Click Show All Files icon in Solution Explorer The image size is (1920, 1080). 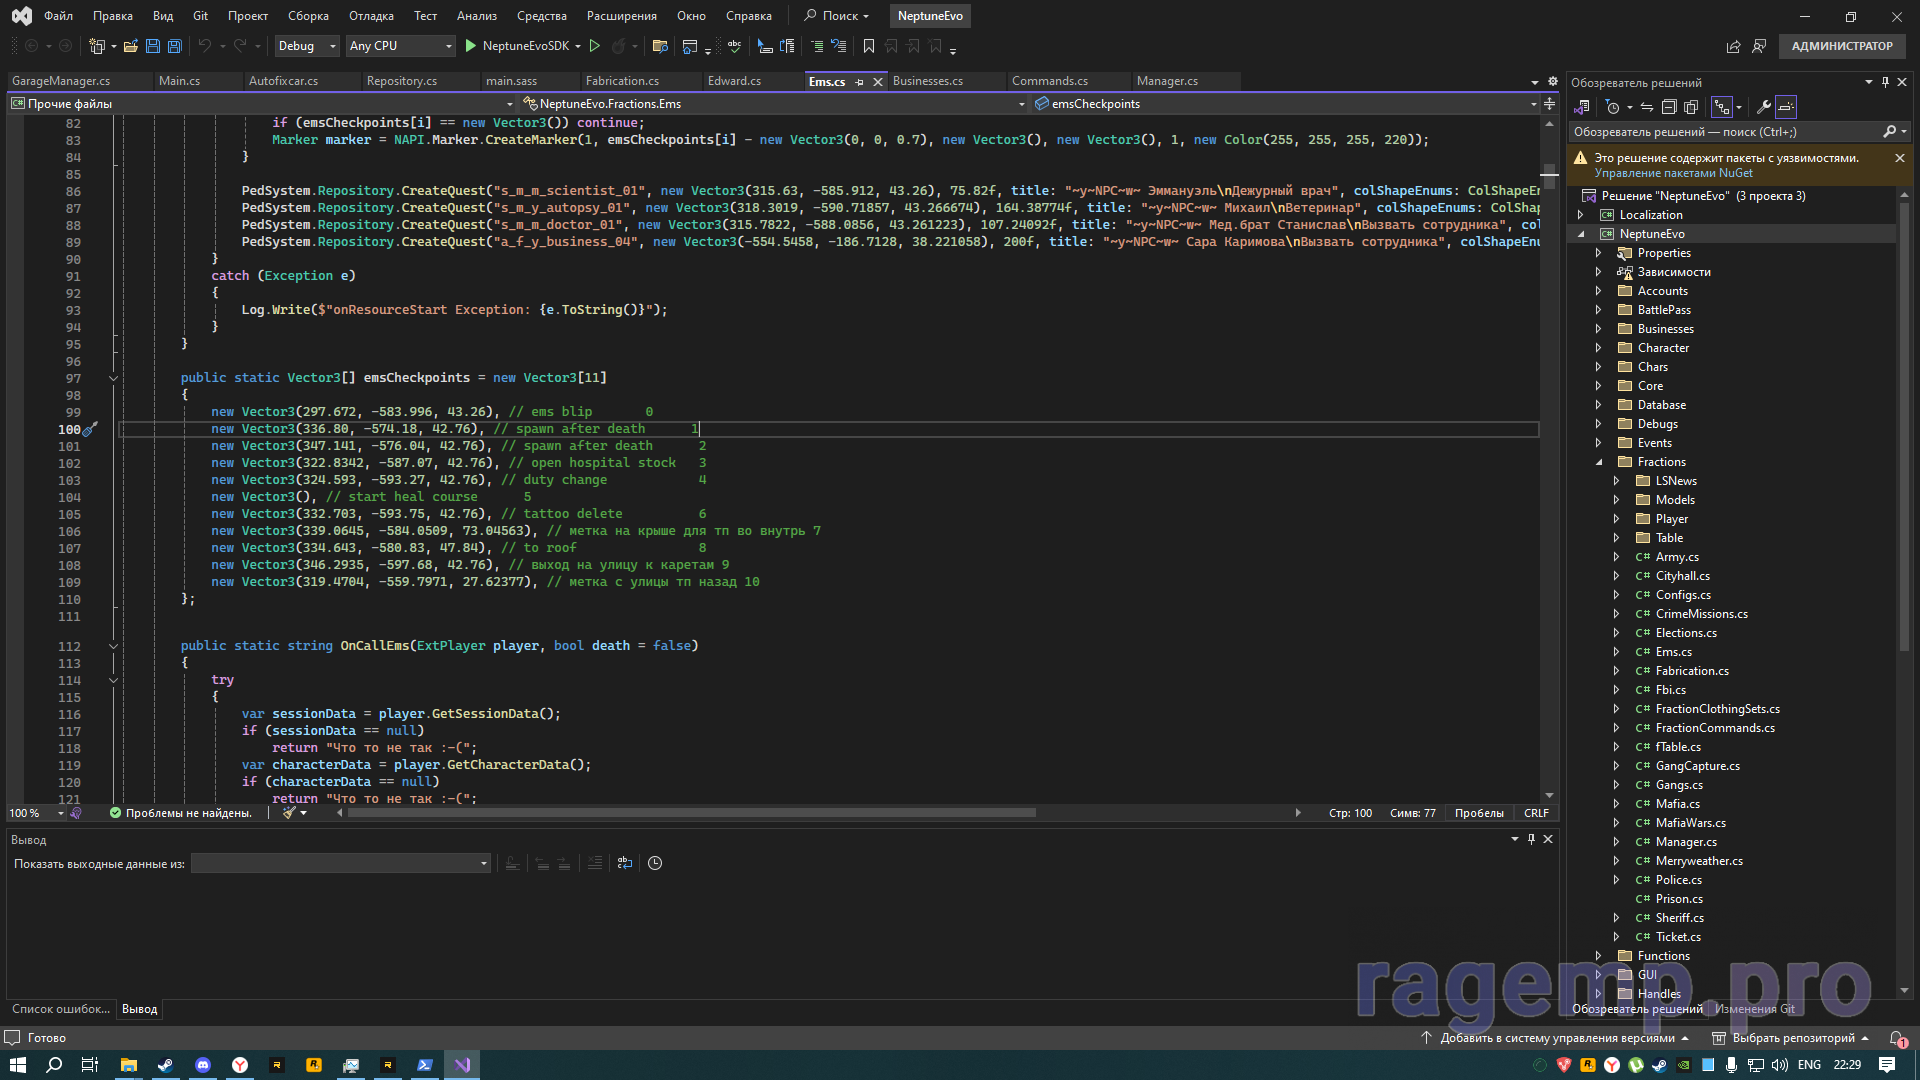[1691, 107]
